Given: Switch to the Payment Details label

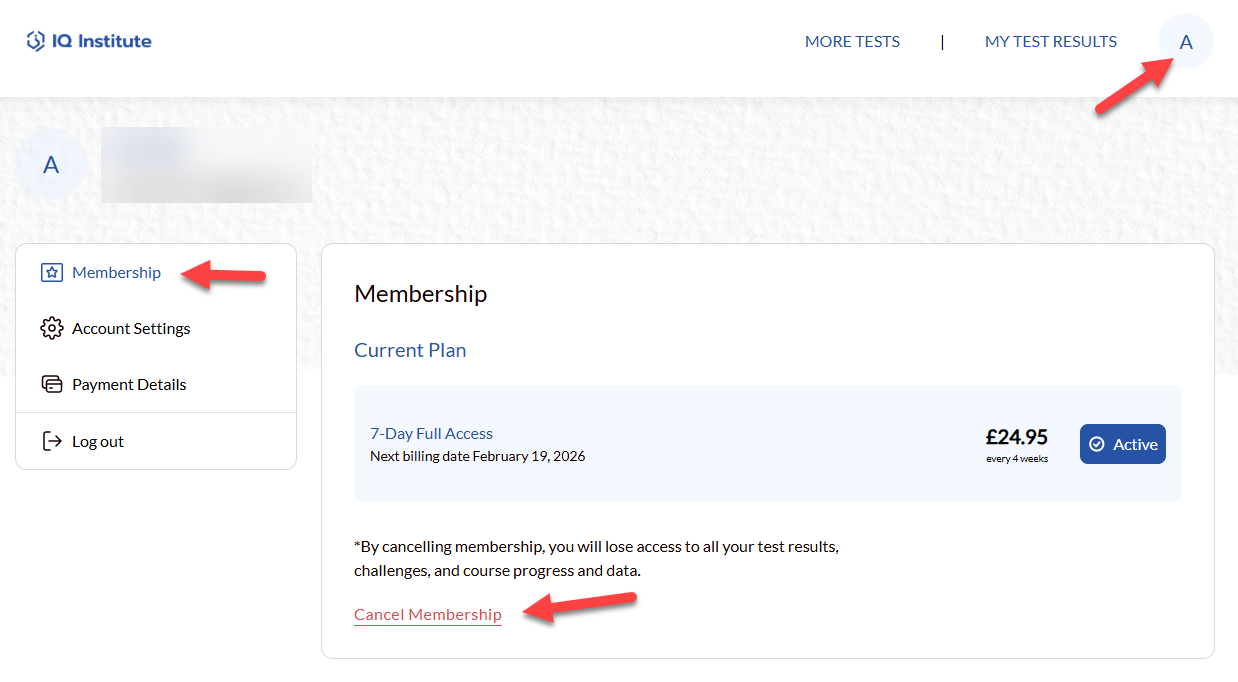Looking at the screenshot, I should (x=129, y=384).
